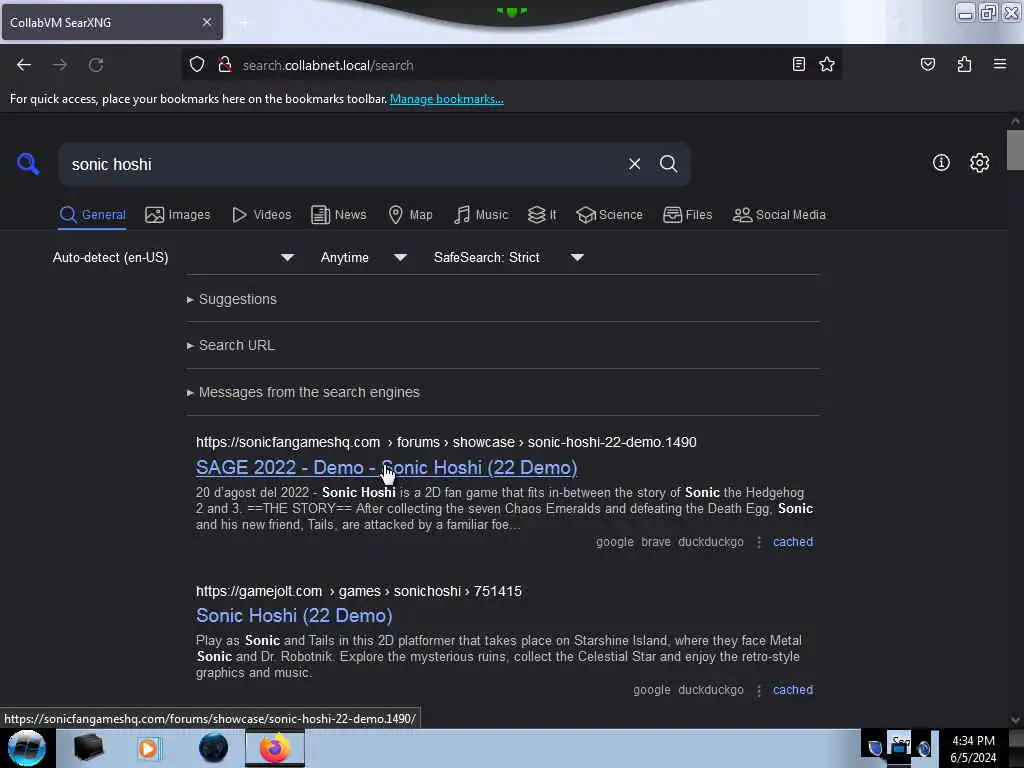Open Firefox application menu
The width and height of the screenshot is (1024, 768).
pyautogui.click(x=1000, y=64)
